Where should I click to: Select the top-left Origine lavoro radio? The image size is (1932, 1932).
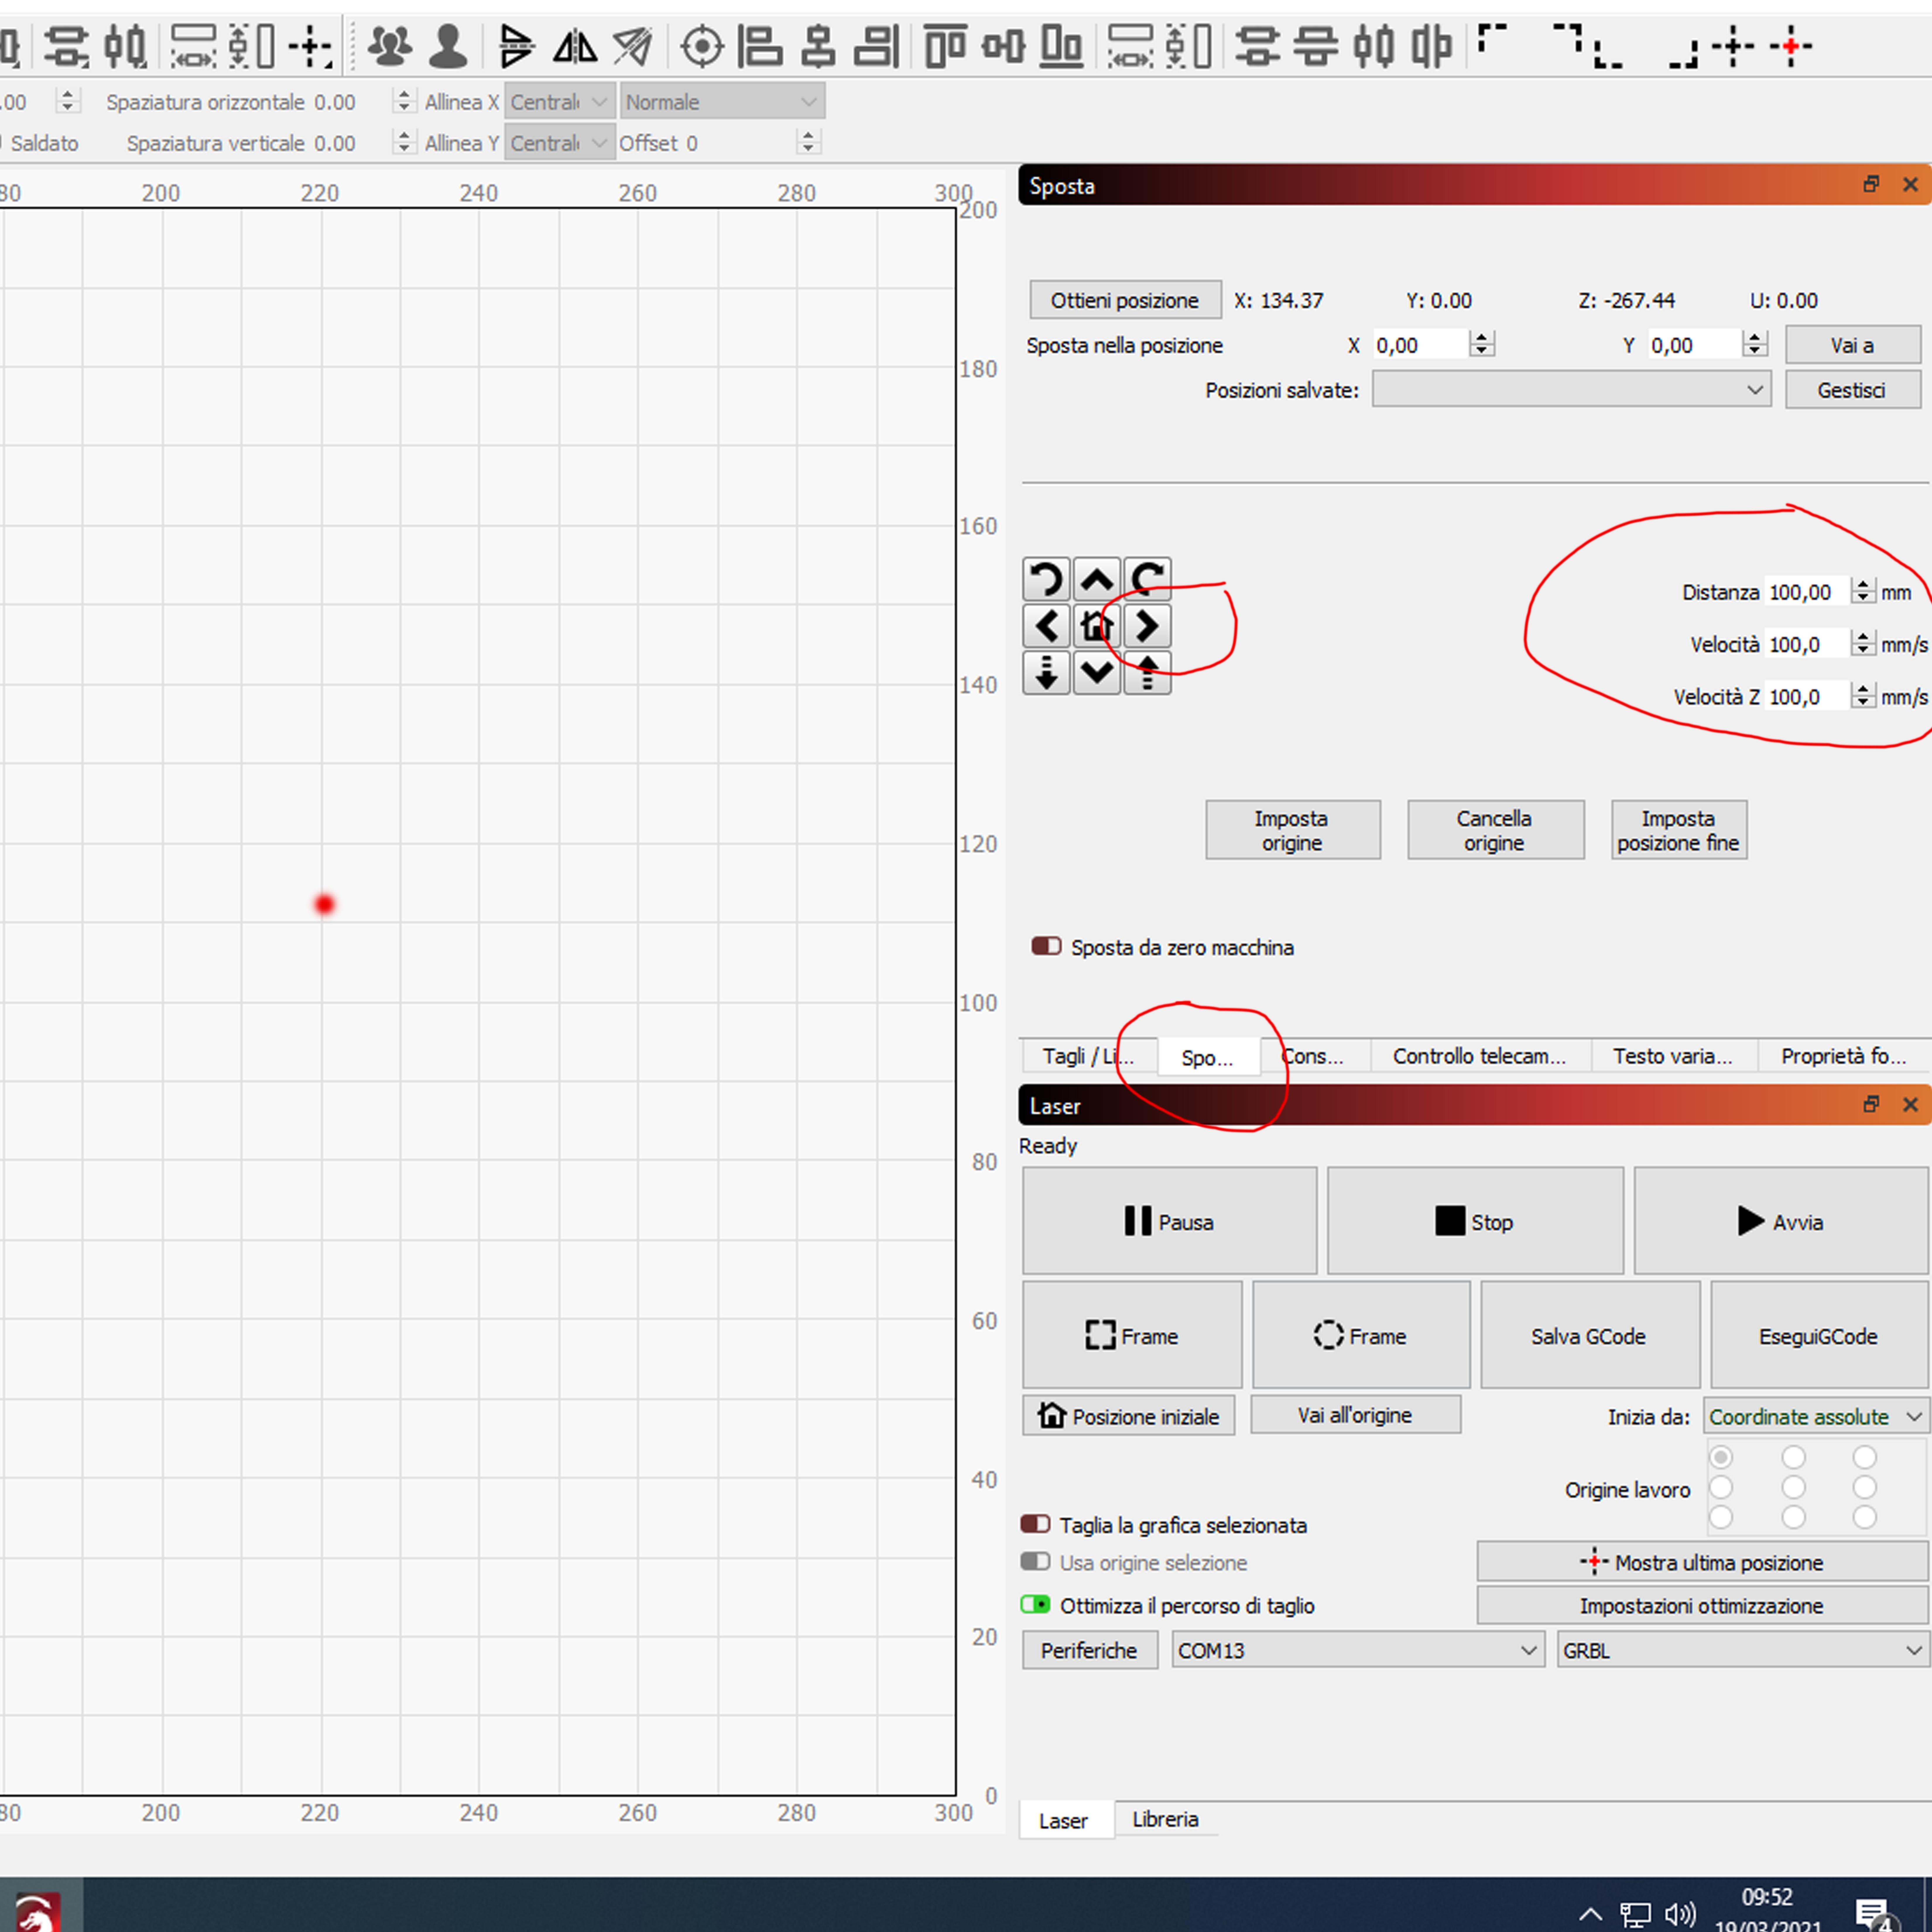tap(1721, 1457)
